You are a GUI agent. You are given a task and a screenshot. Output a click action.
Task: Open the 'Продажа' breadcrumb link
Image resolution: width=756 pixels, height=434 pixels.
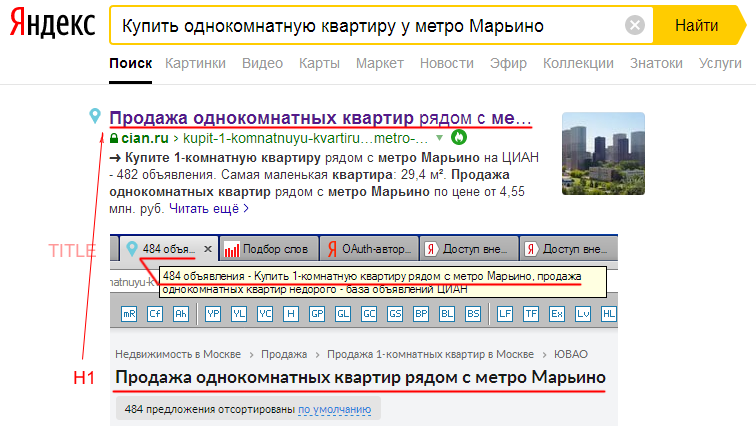click(x=284, y=354)
